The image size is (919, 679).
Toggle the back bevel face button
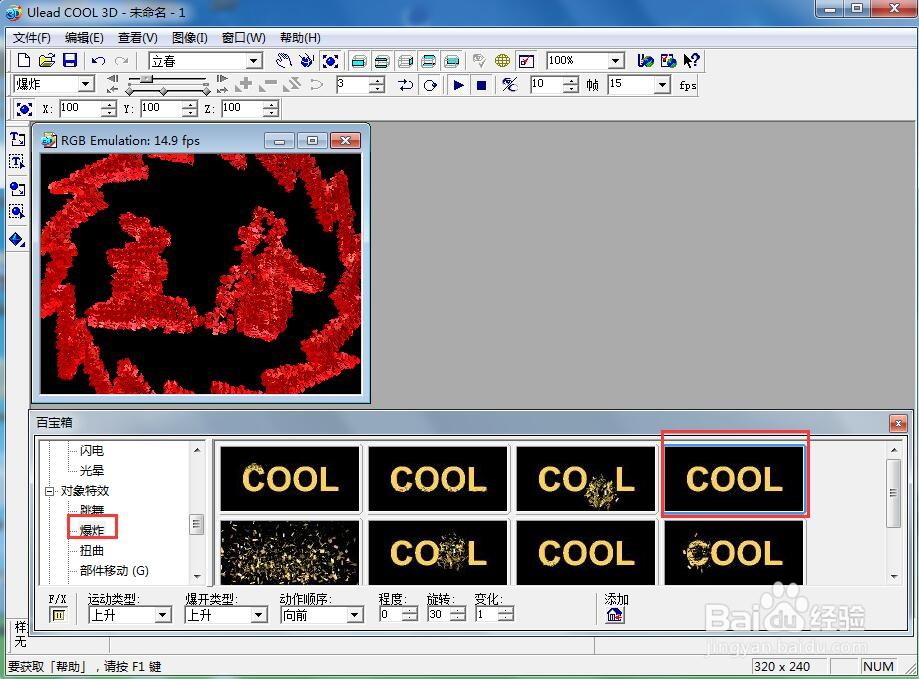(x=428, y=60)
